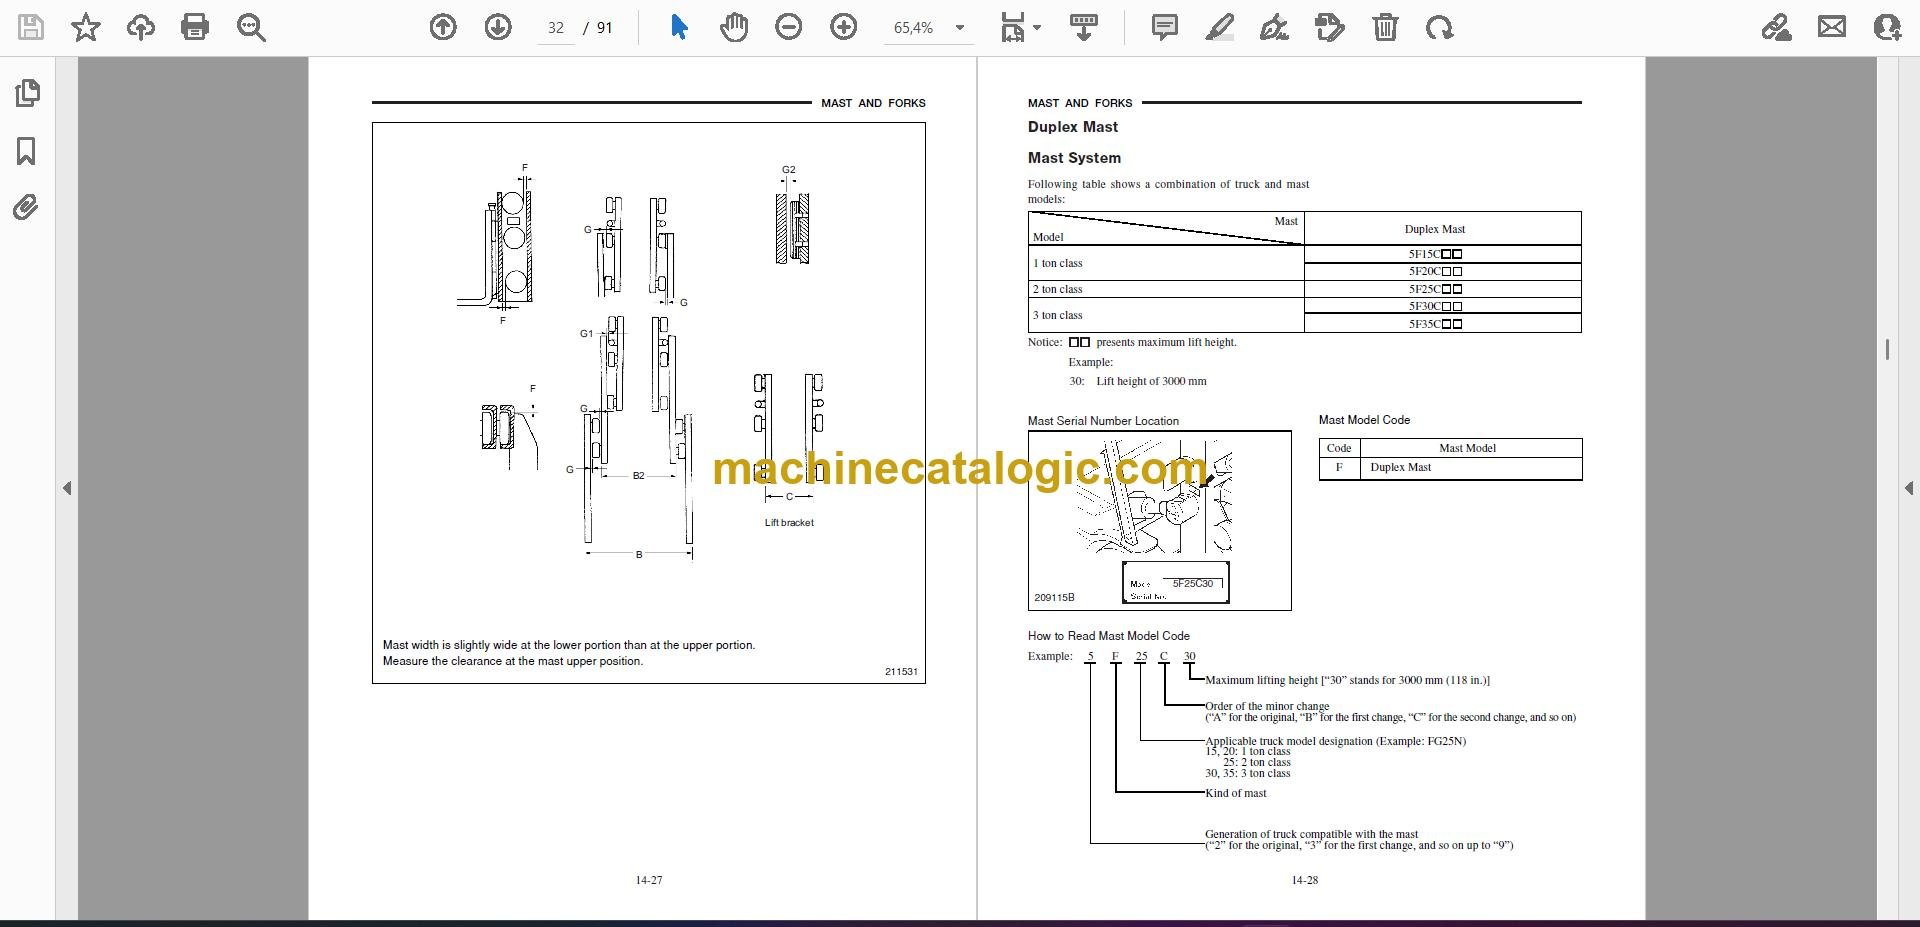
Task: Click page number '14-28' footer
Action: pyautogui.click(x=1304, y=880)
